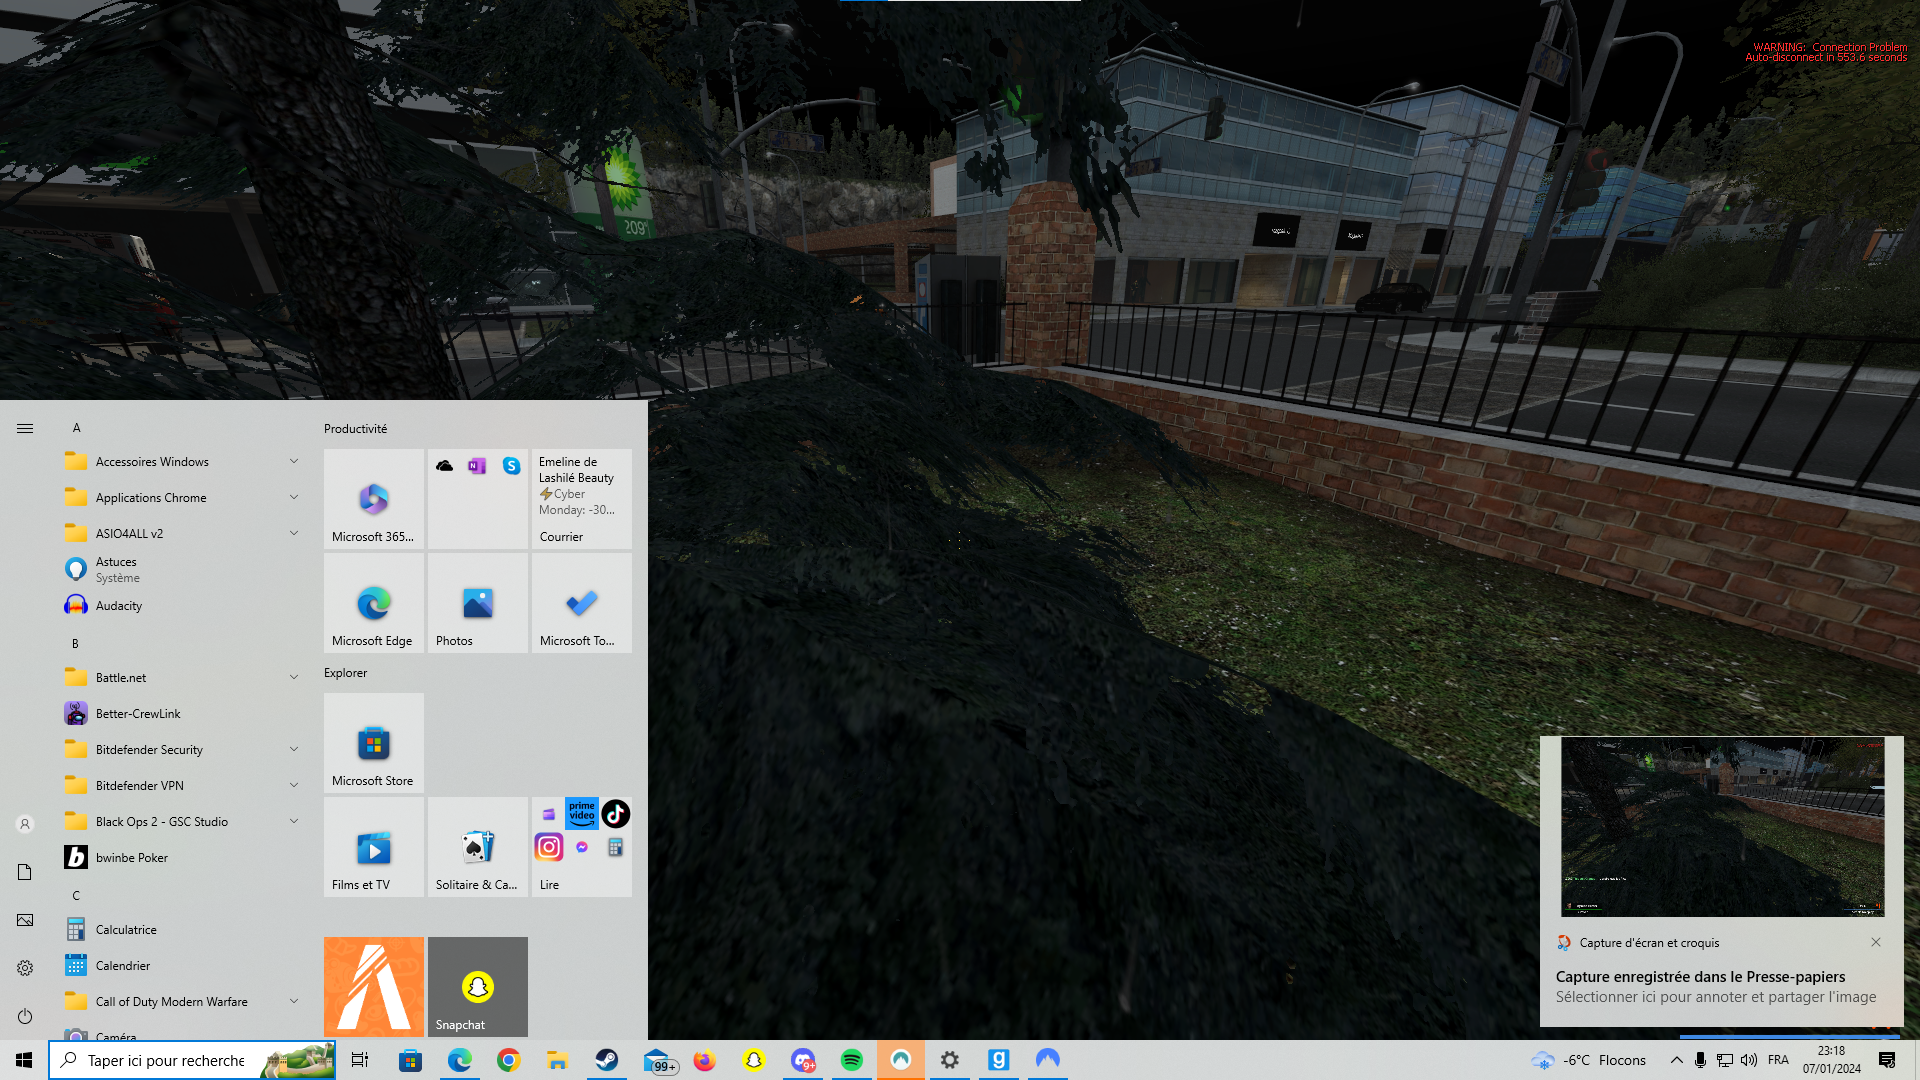
Task: Open Instagram in the Lire group
Action: [549, 847]
